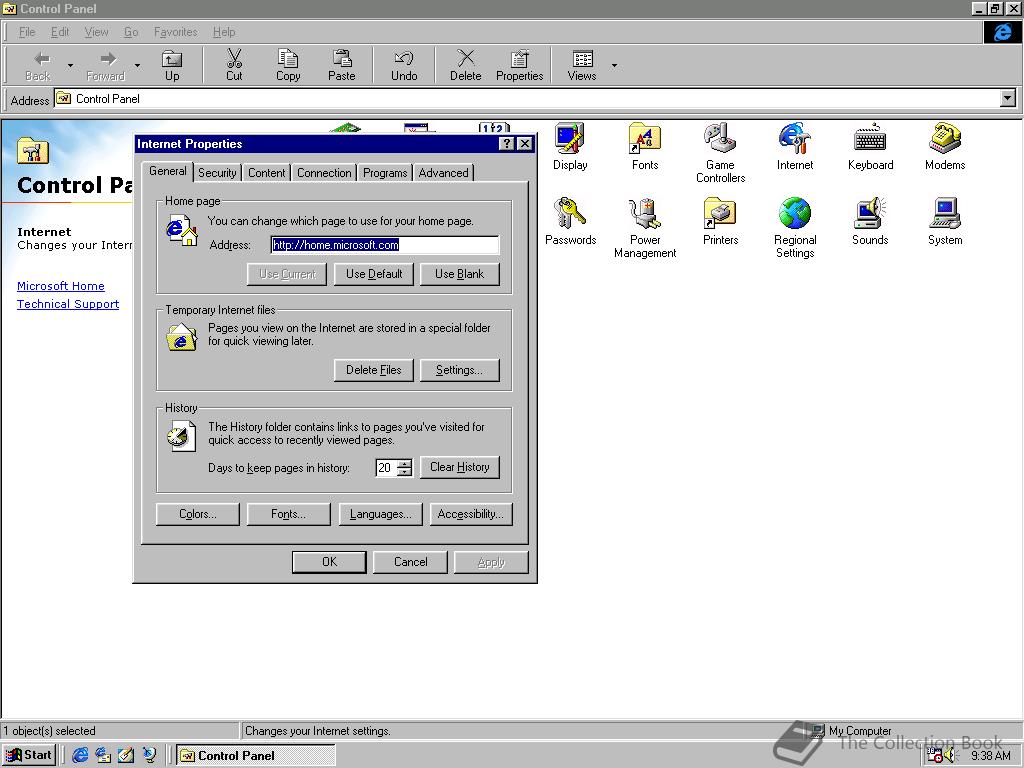Screen dimensions: 1024x768
Task: Click the Views toolbar icon
Action: click(581, 65)
